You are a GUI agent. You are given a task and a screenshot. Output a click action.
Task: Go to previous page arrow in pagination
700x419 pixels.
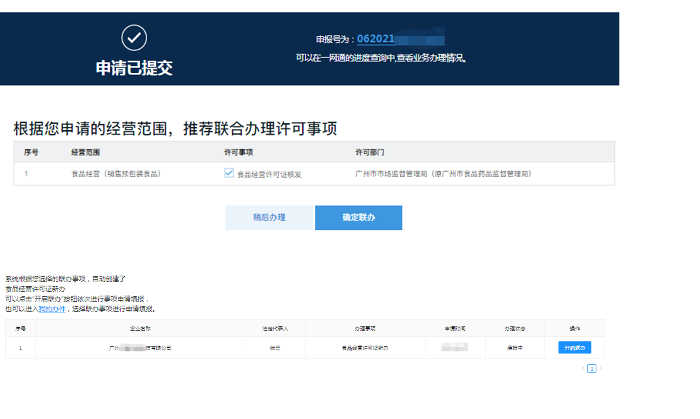coord(583,369)
